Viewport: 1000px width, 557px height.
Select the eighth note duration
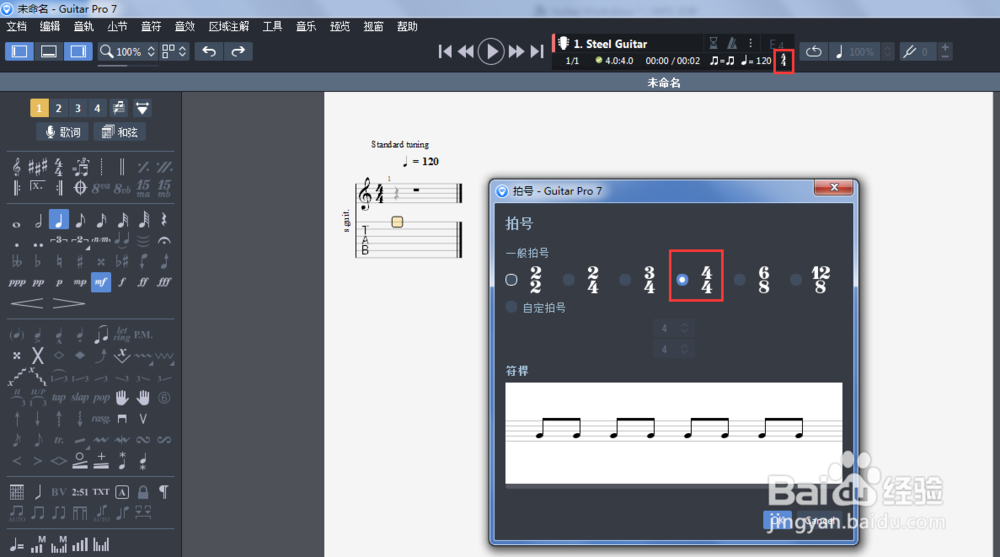coord(80,221)
